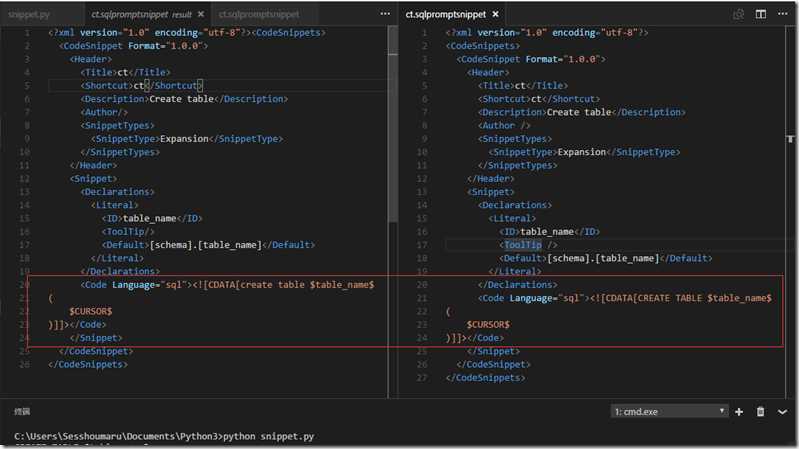
Task: Close ct.sqlpromptsnippet tab in right editor group
Action: tap(495, 14)
